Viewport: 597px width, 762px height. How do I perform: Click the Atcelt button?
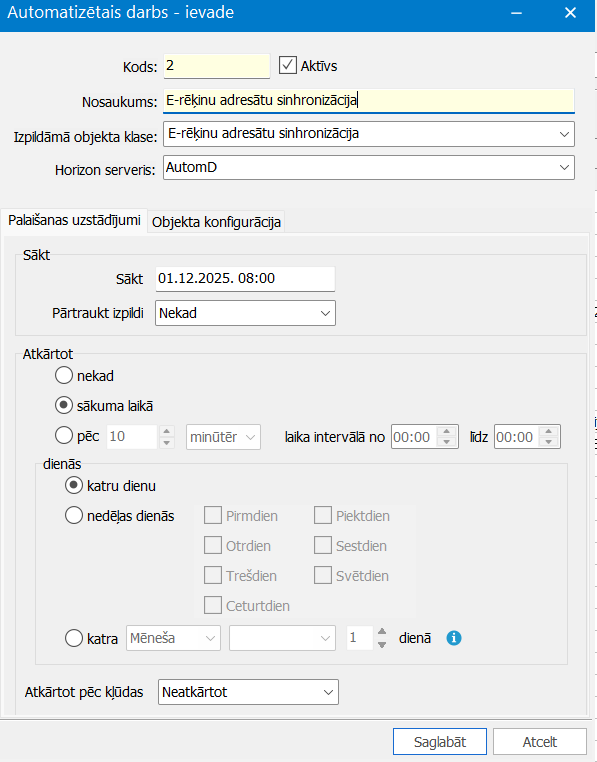540,742
